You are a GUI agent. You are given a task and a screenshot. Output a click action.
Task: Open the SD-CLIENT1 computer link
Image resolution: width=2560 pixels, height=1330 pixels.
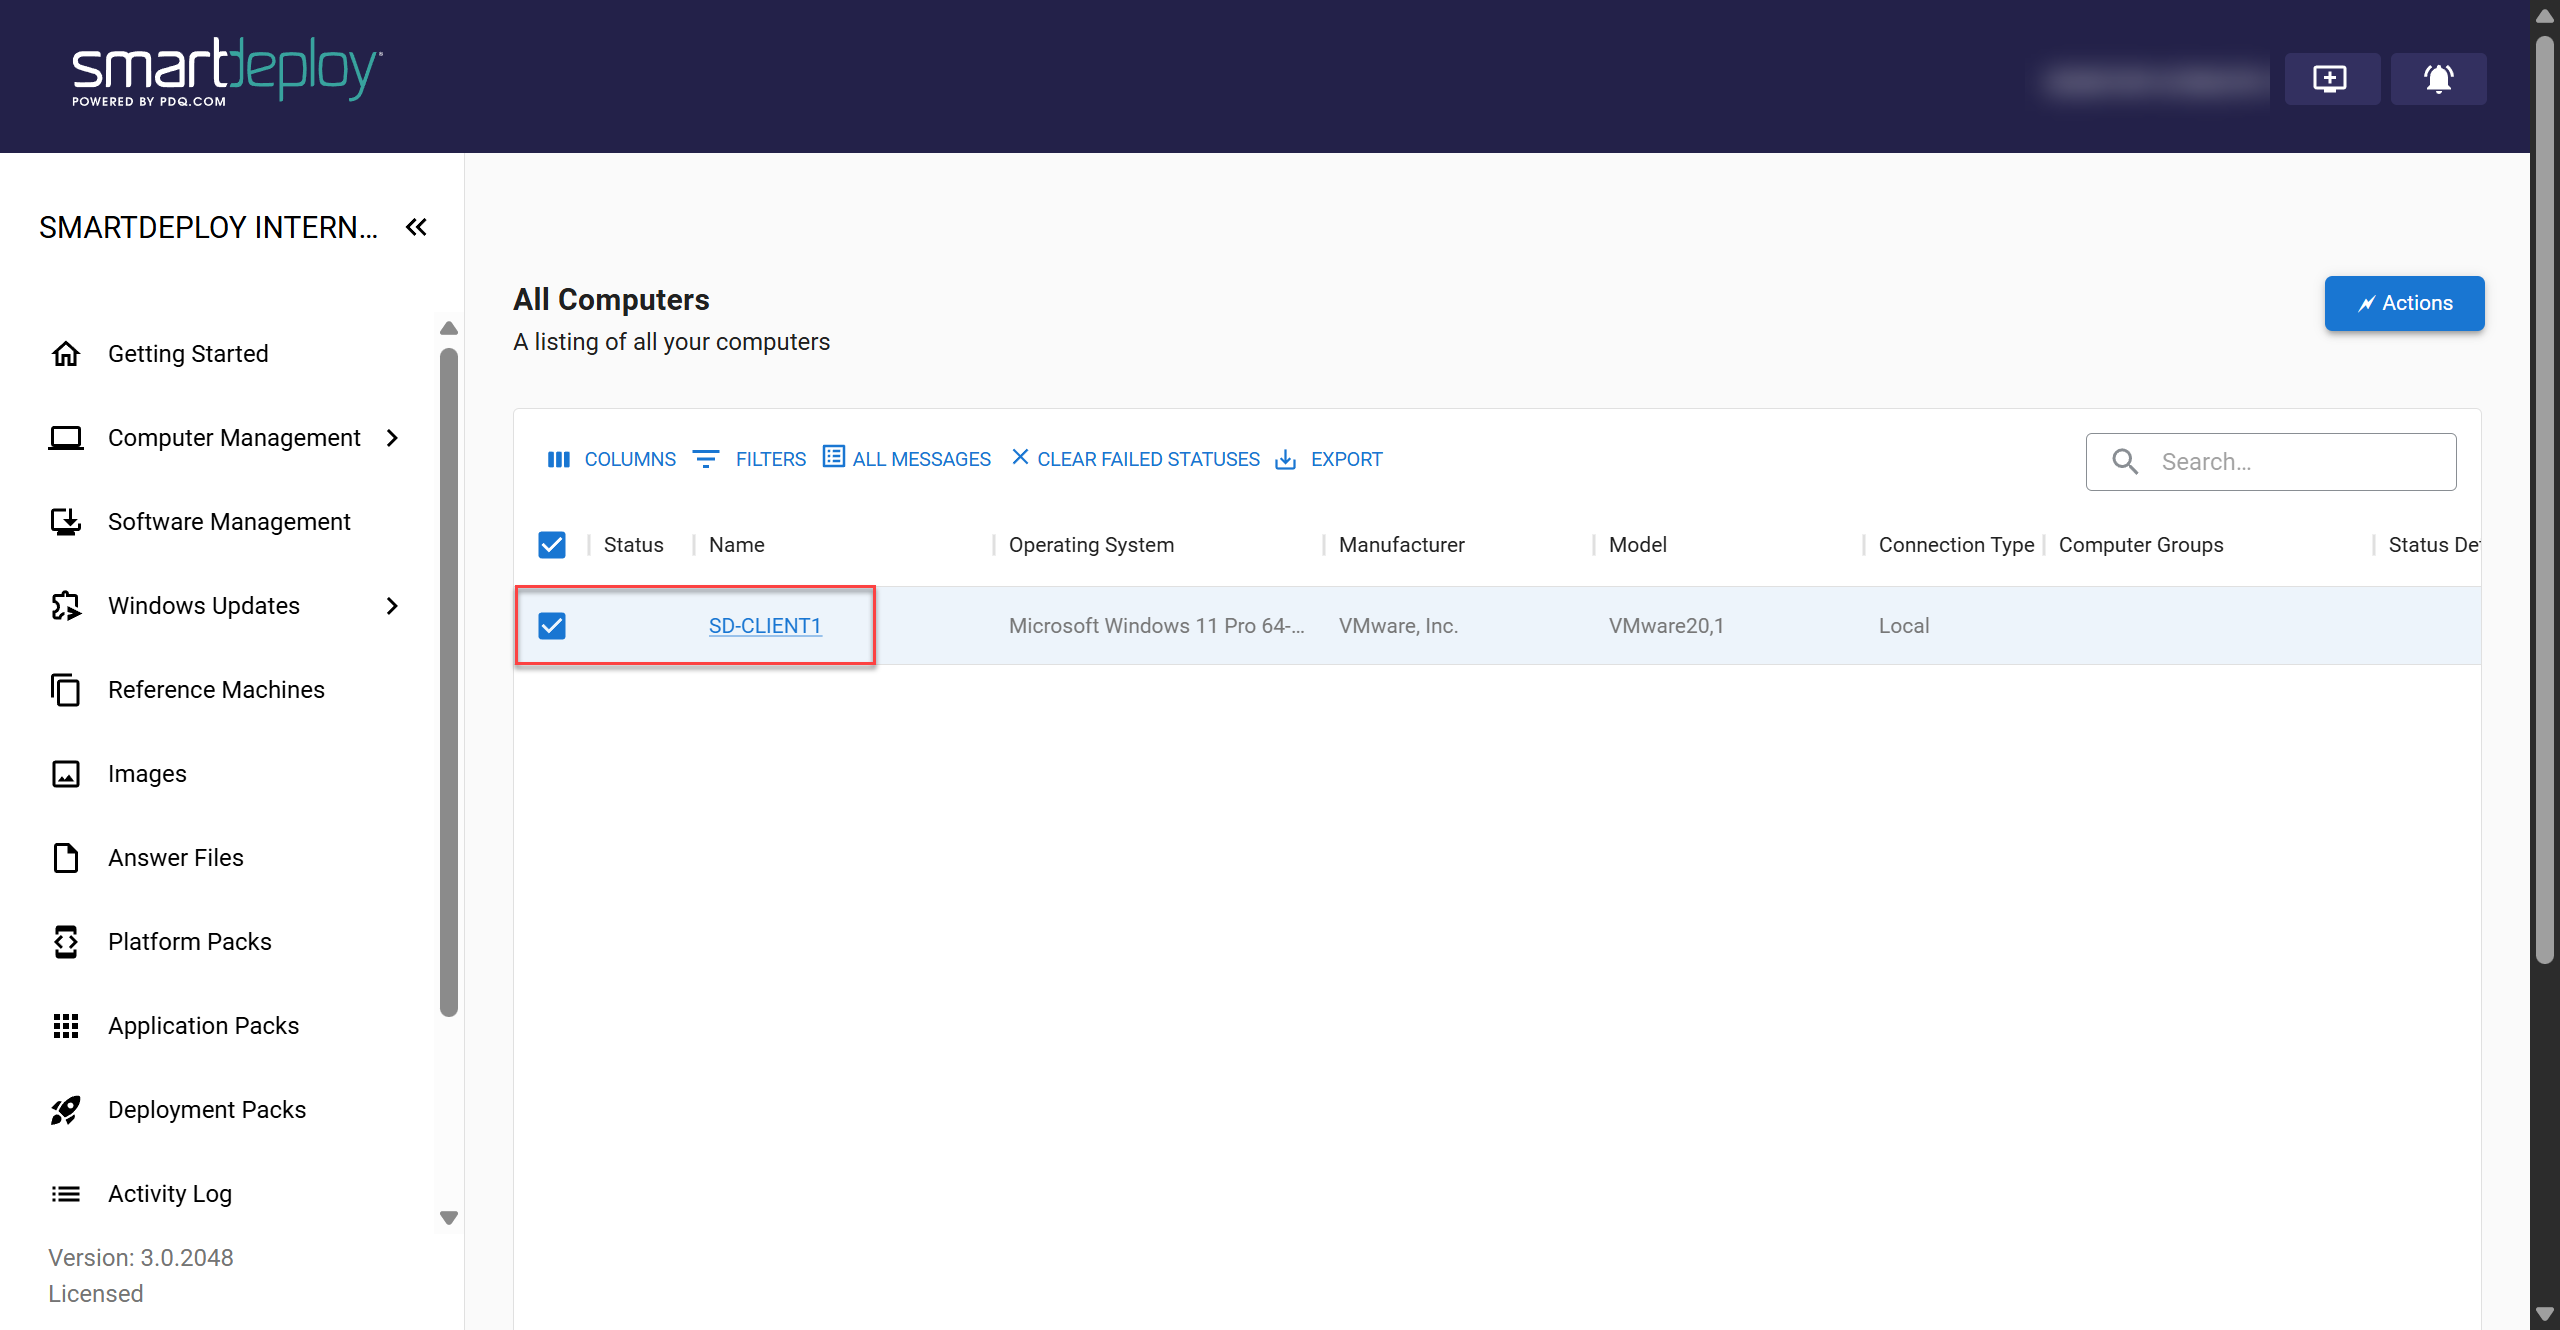(765, 626)
